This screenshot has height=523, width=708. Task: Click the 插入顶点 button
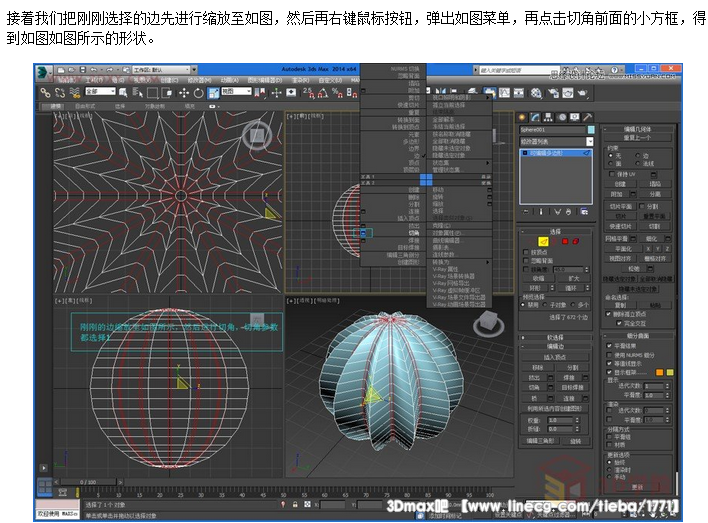tap(556, 356)
